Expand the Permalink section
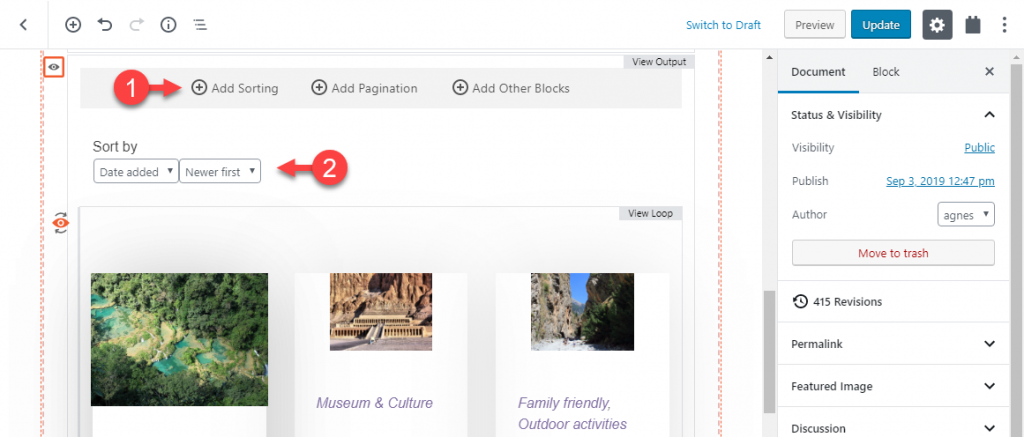This screenshot has height=437, width=1024. click(893, 344)
